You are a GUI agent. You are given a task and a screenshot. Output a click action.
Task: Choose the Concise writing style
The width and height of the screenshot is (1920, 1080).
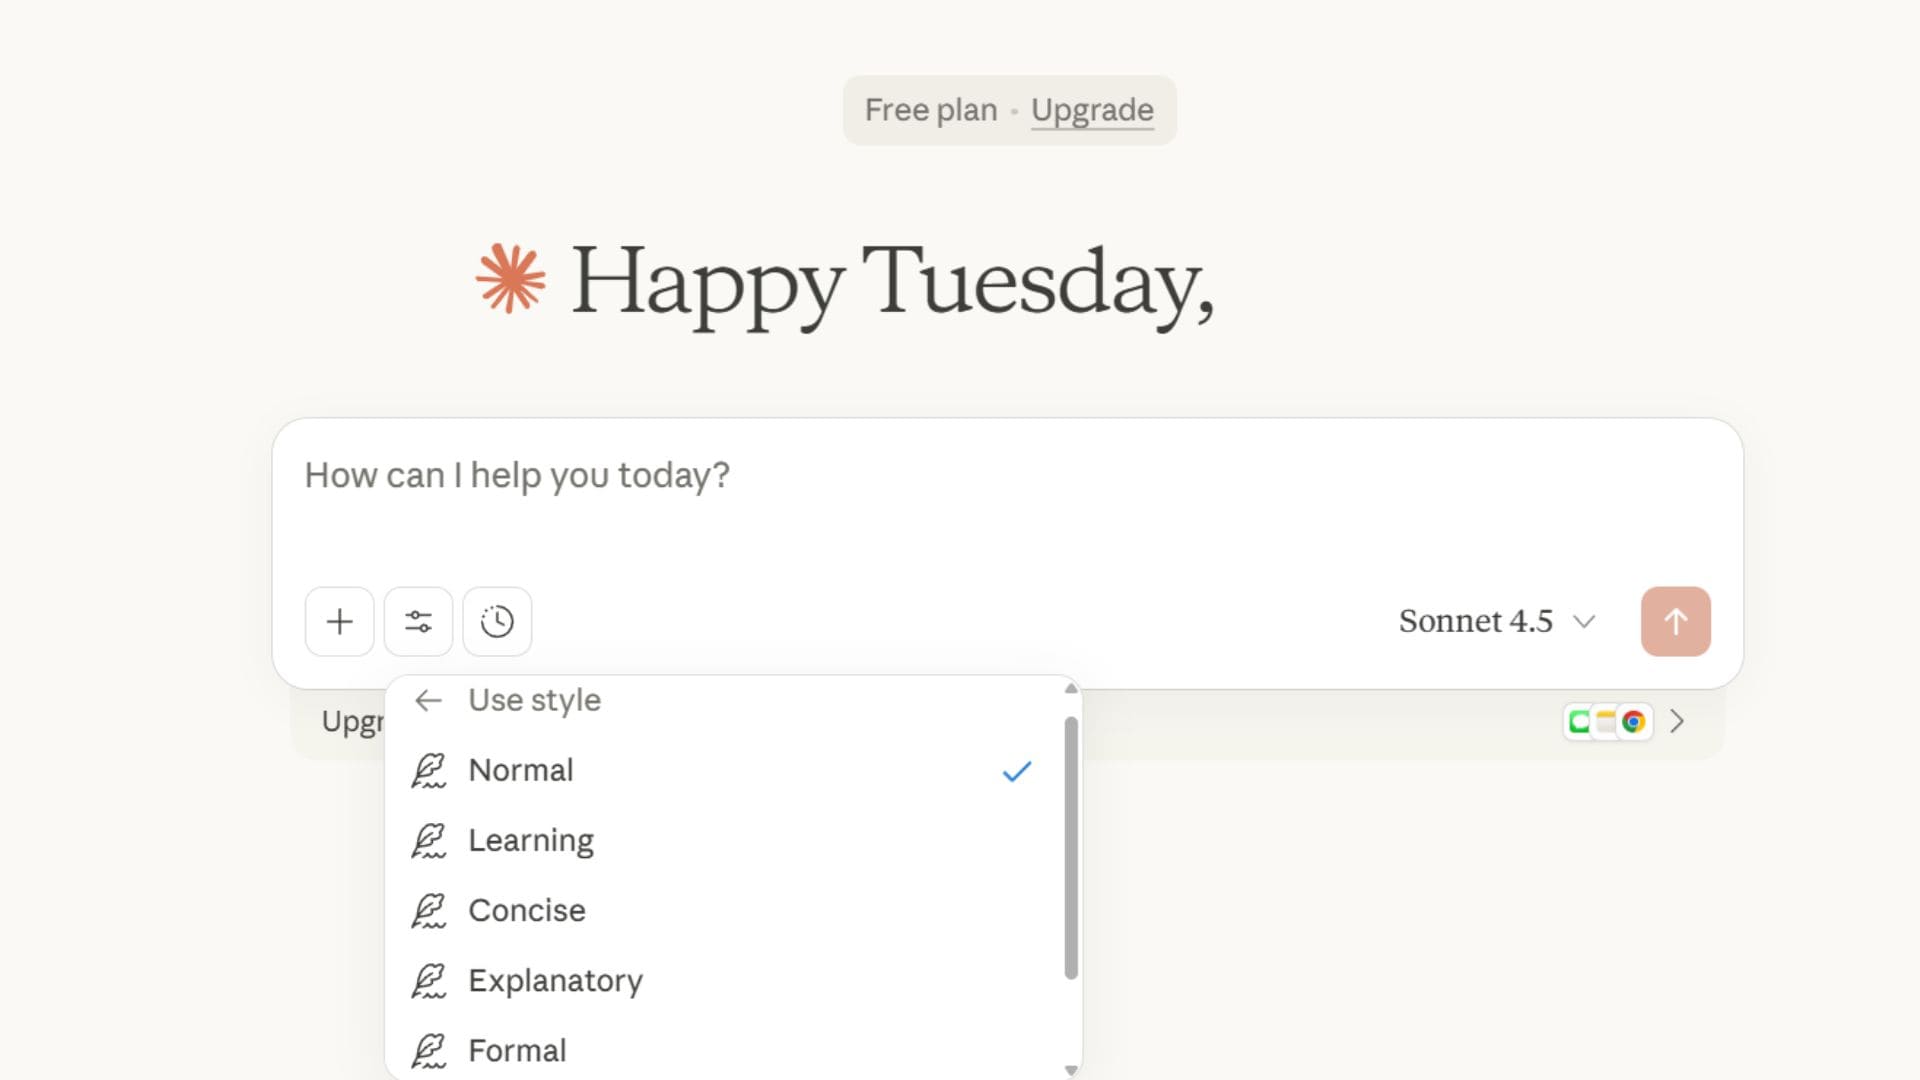pos(527,910)
